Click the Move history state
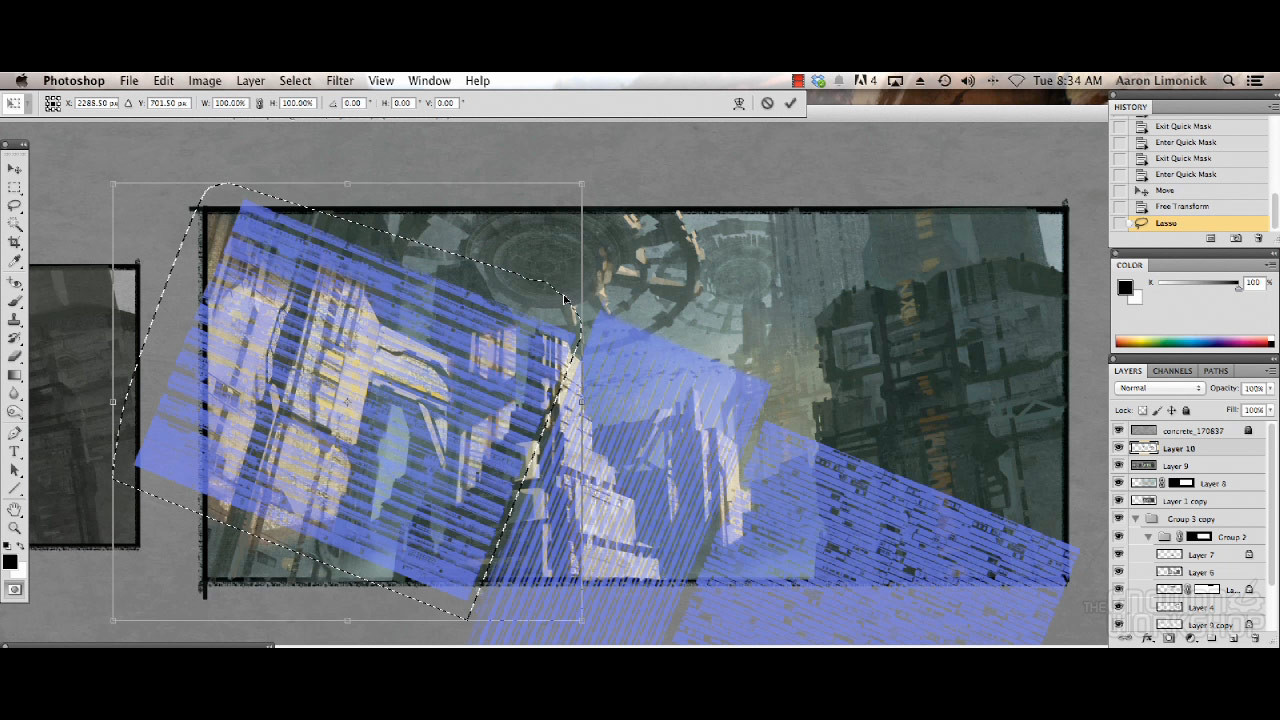 (x=1165, y=191)
